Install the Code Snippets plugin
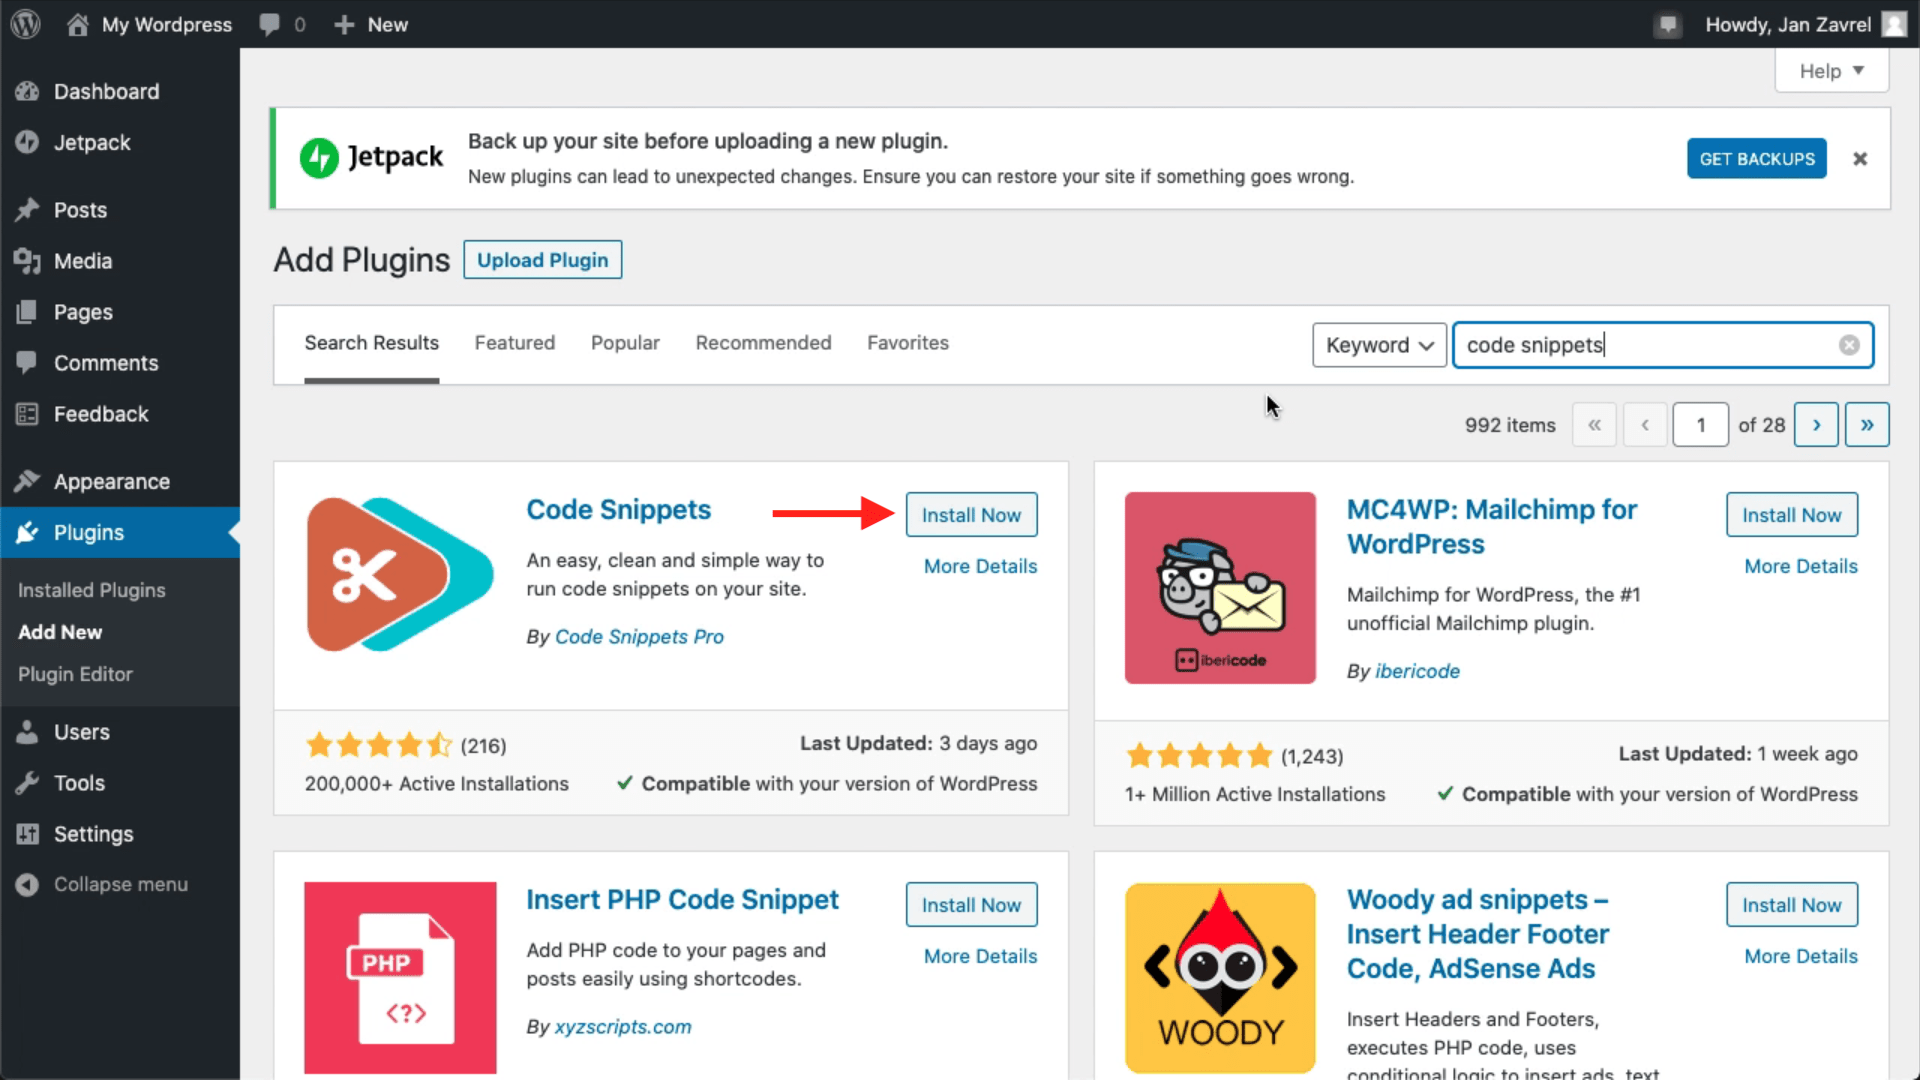This screenshot has height=1080, width=1920. [x=971, y=515]
